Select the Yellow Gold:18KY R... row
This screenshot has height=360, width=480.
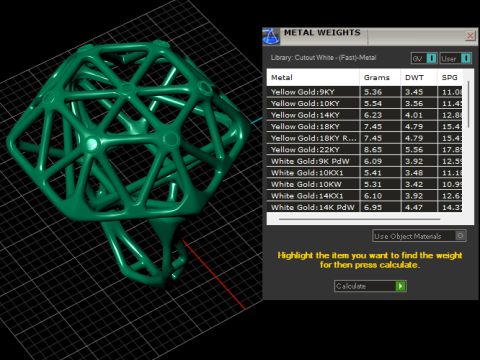coord(364,138)
